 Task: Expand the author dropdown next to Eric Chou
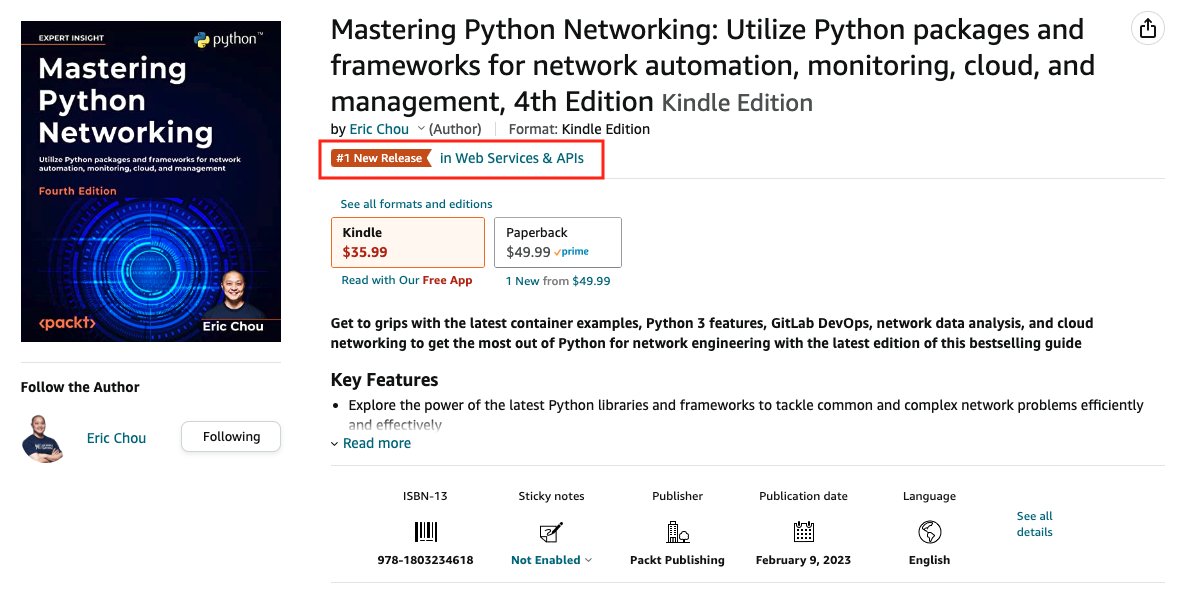(x=421, y=129)
